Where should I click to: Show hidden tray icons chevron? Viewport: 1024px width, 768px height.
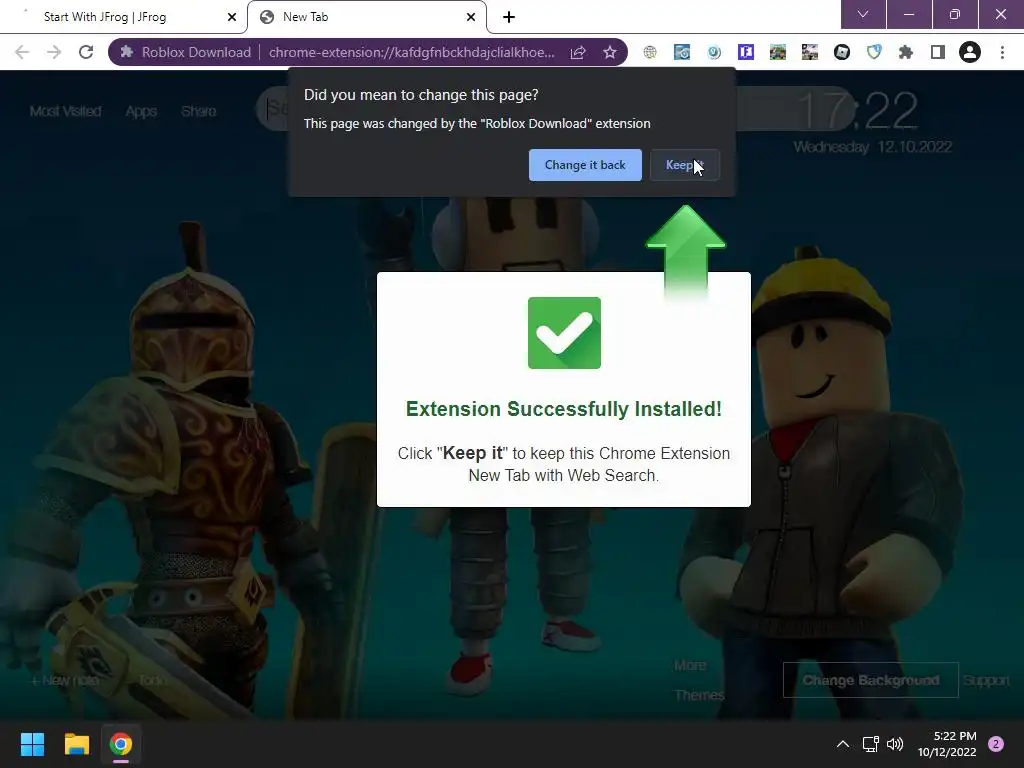[x=843, y=744]
